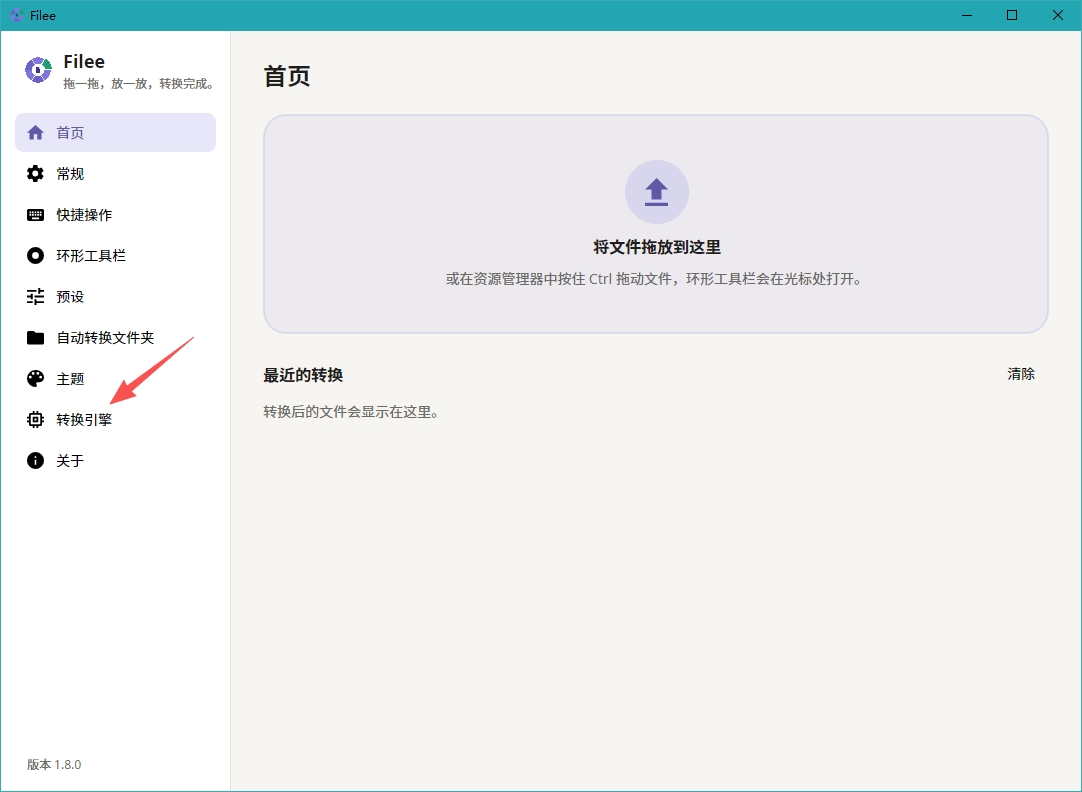
Task: Close the Filee window
Action: pos(1058,15)
